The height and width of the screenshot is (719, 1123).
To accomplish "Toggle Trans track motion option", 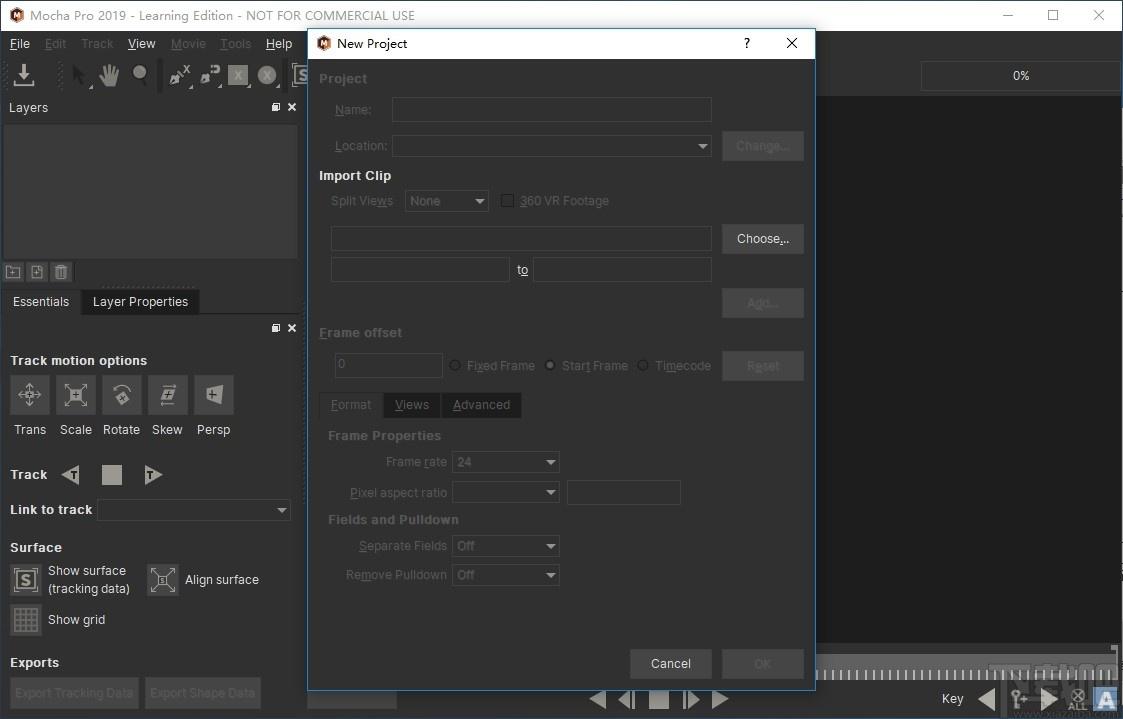I will tap(29, 395).
